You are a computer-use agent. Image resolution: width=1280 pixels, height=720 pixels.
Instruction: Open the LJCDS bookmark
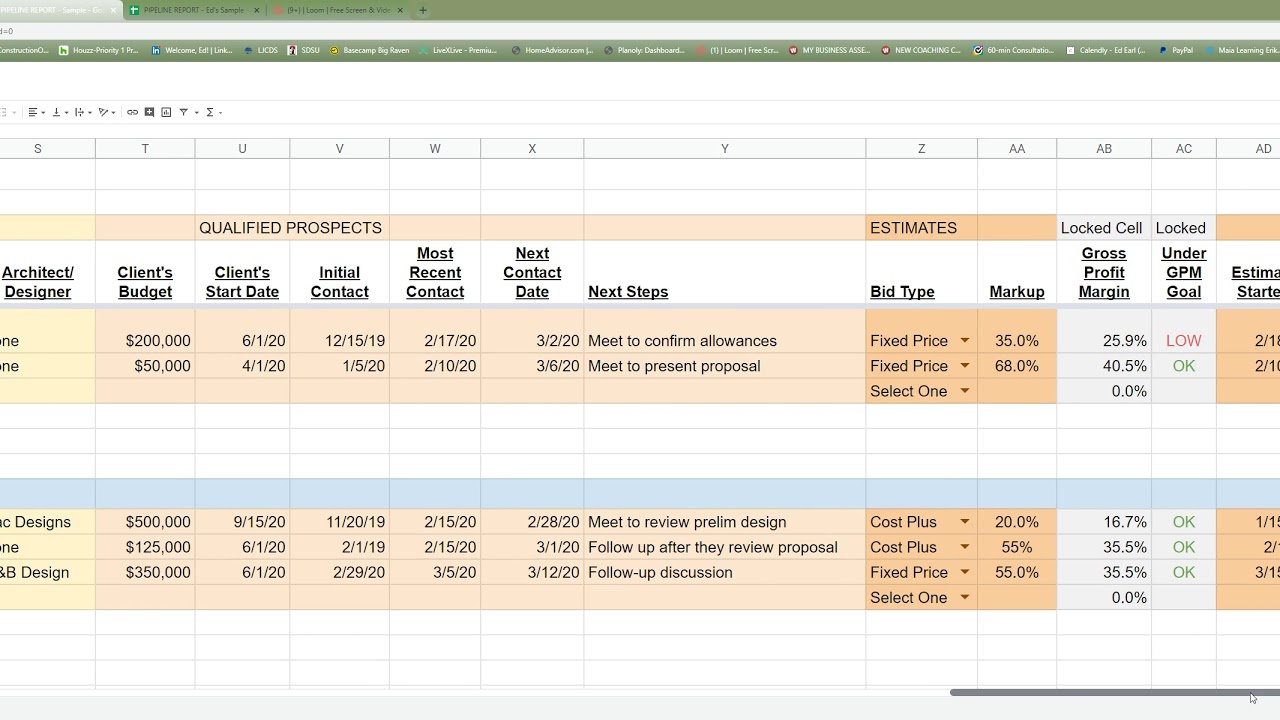click(261, 50)
